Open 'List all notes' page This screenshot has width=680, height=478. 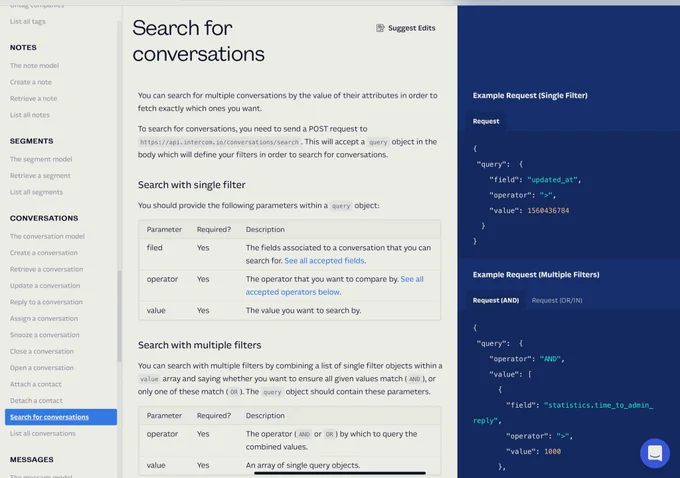point(29,115)
